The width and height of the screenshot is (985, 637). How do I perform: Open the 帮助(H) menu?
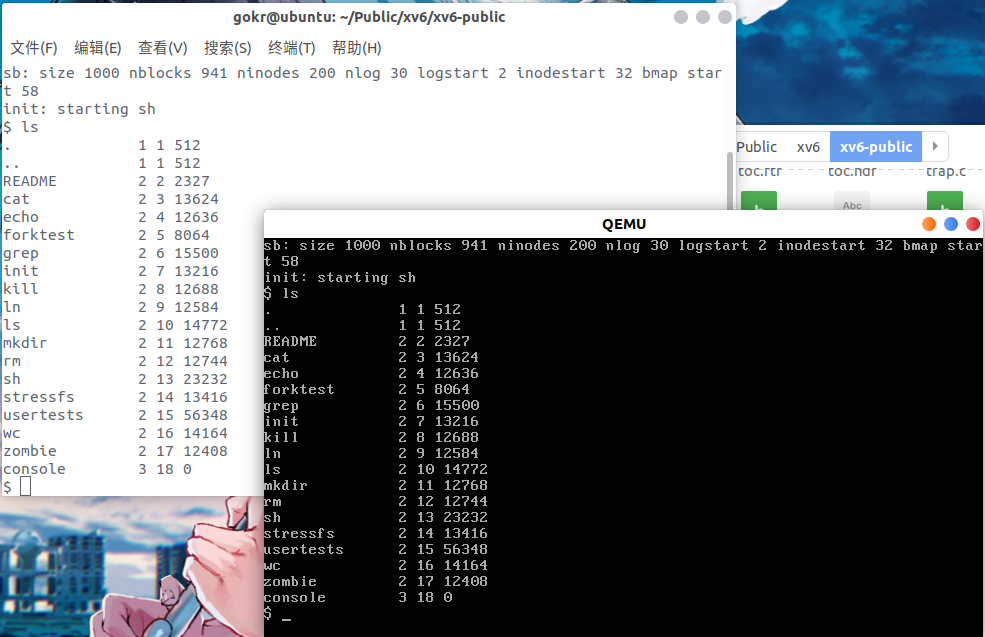356,48
